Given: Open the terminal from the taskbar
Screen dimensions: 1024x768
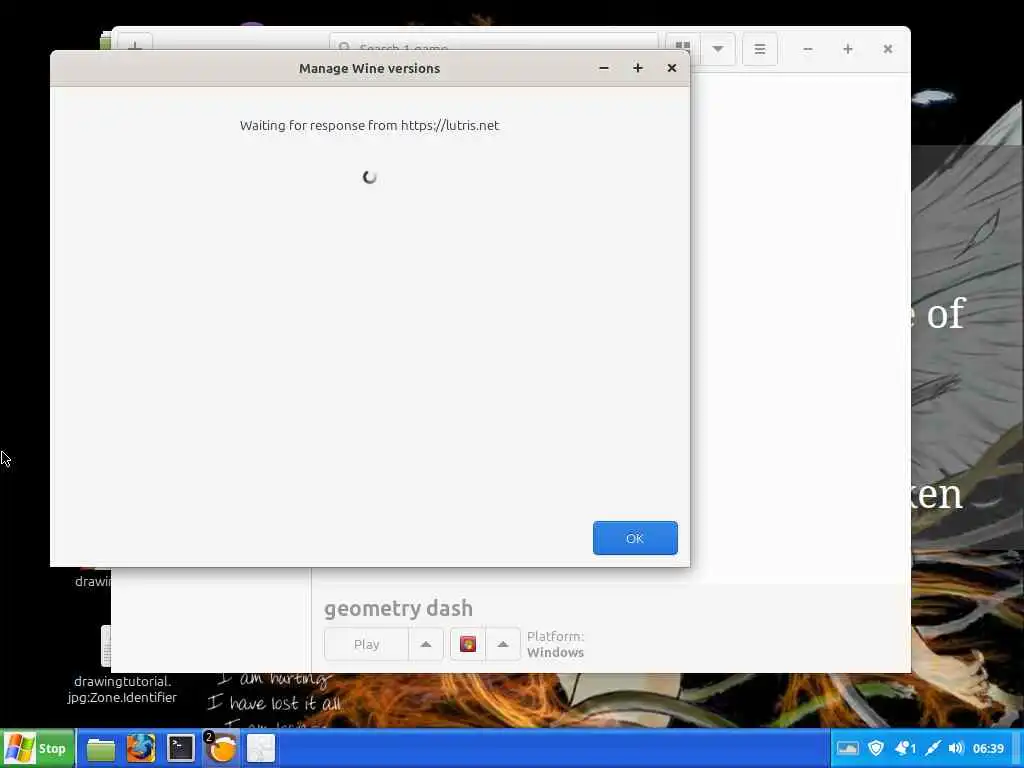Looking at the screenshot, I should (181, 748).
